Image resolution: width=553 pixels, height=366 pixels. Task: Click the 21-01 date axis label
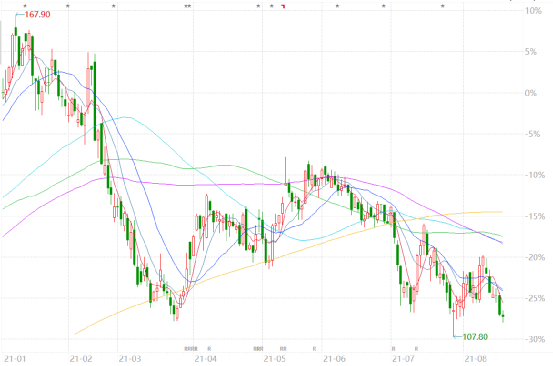15,359
